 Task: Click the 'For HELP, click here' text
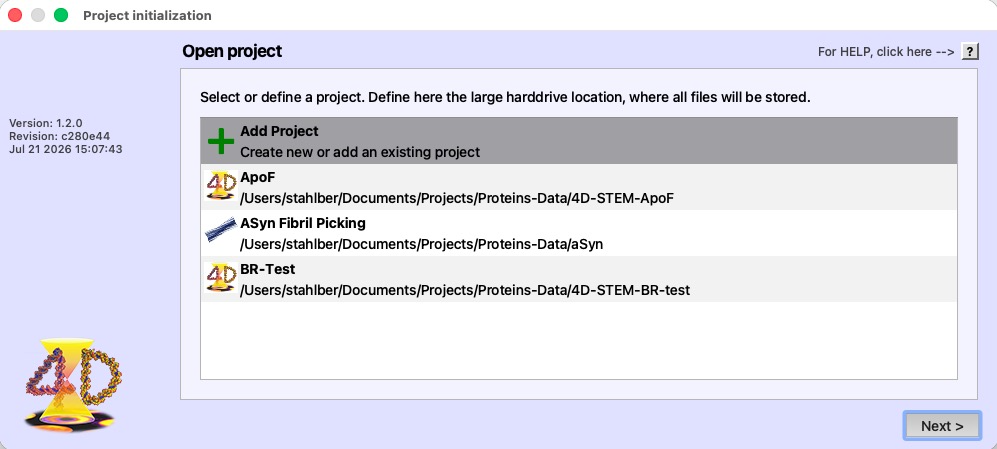coord(886,52)
